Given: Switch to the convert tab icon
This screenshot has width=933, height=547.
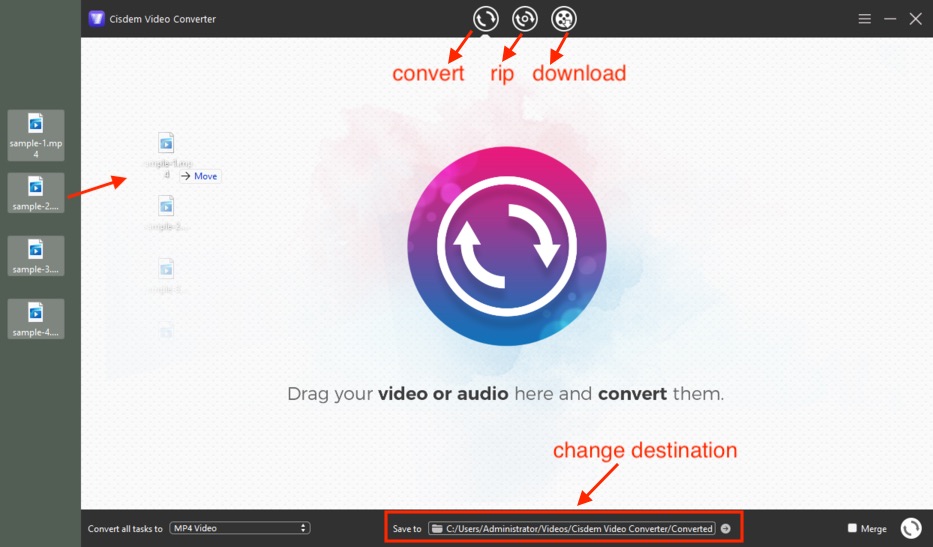Looking at the screenshot, I should [x=486, y=18].
